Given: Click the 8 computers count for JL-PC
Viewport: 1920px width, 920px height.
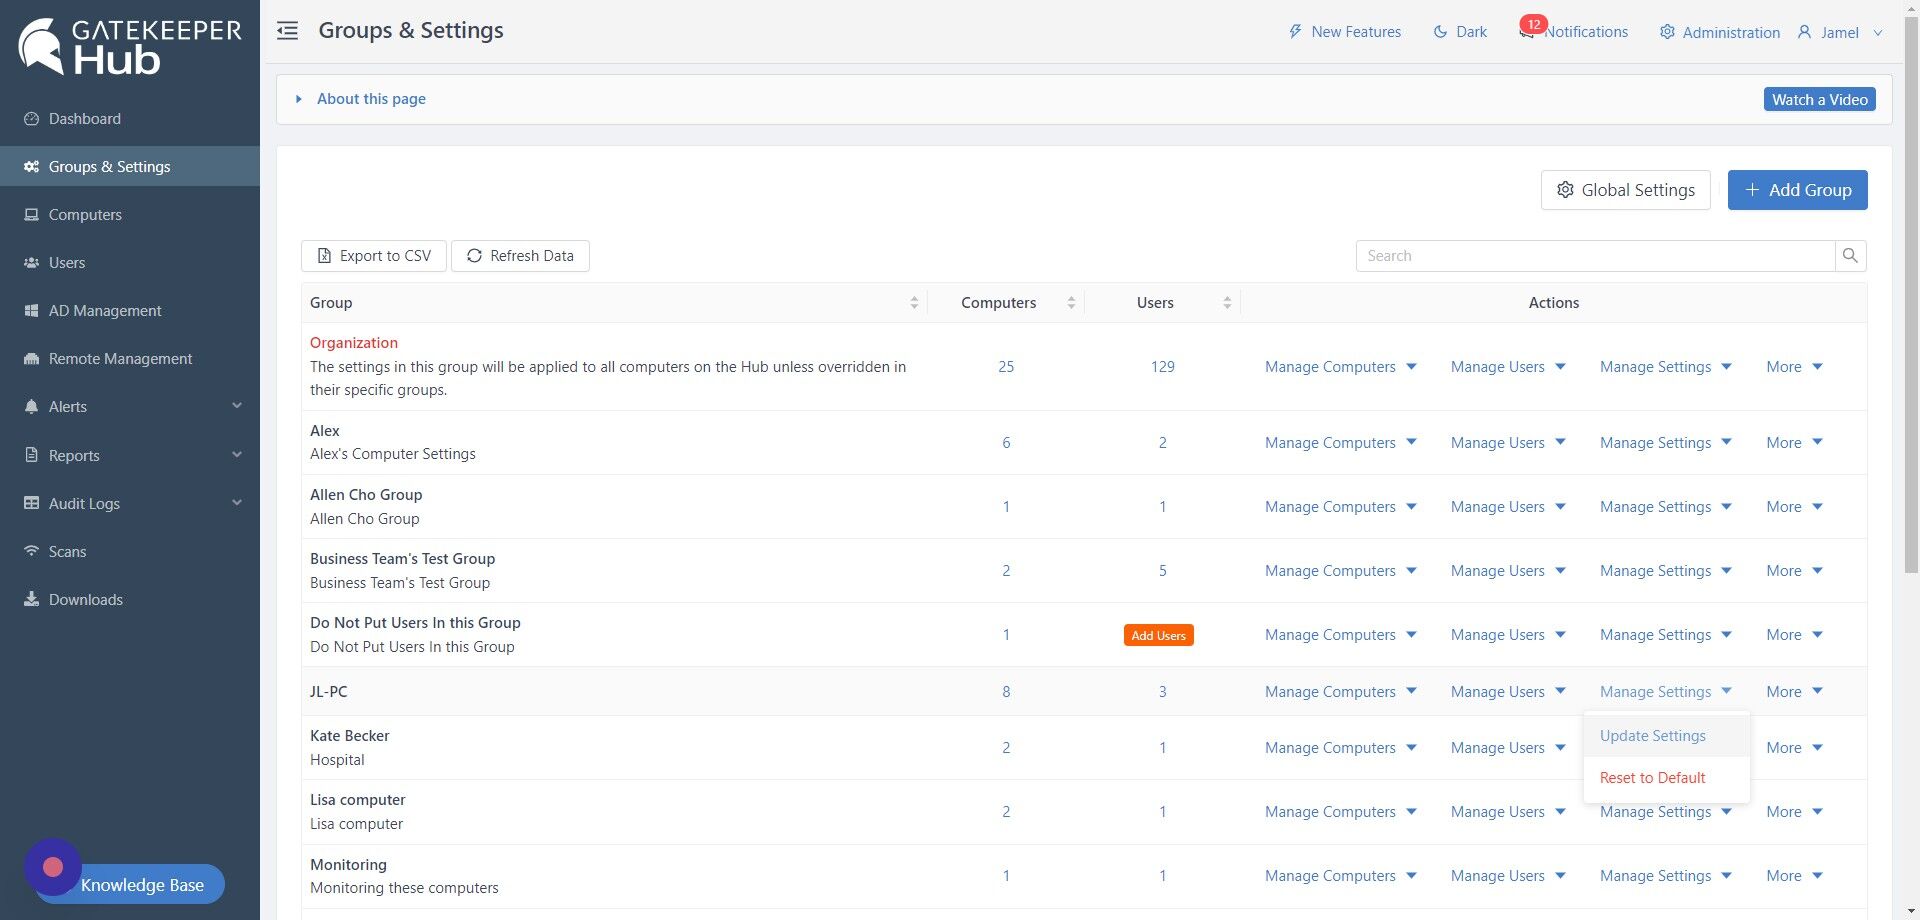Looking at the screenshot, I should 1006,692.
